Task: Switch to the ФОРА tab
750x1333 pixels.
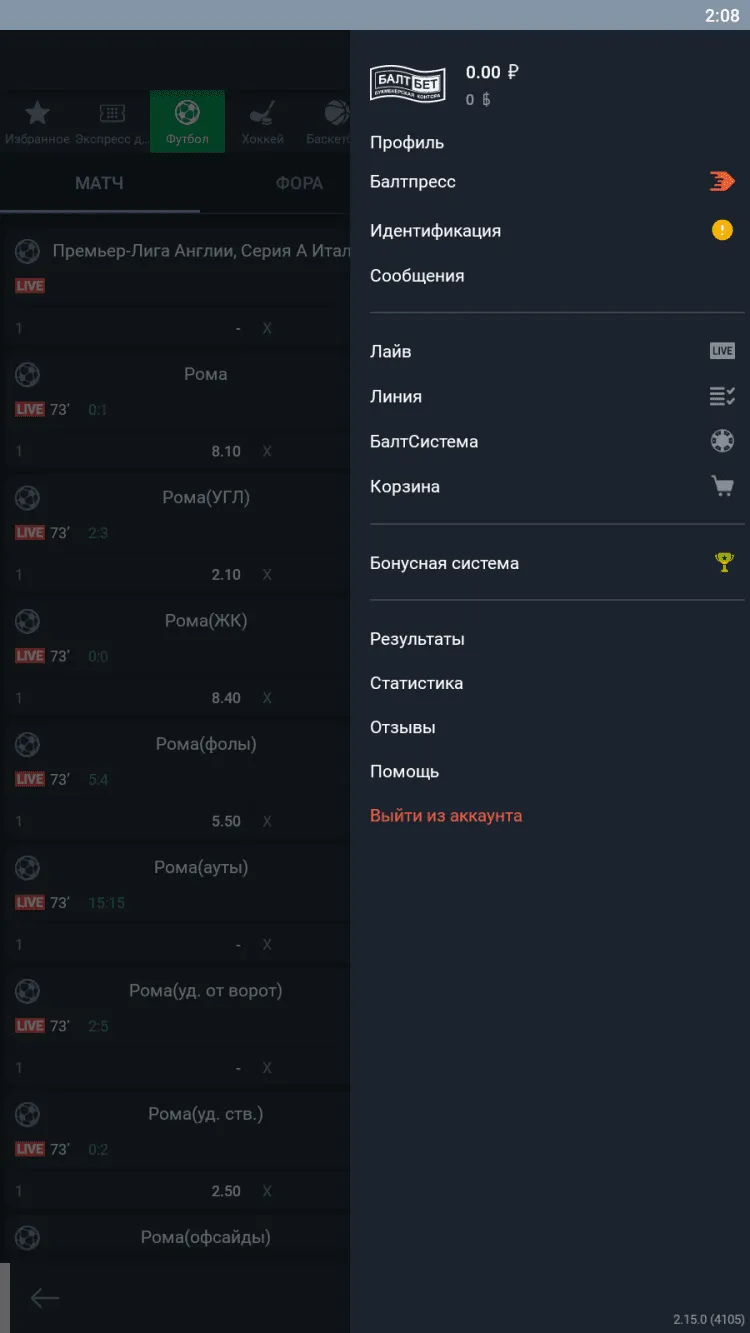Action: (299, 184)
